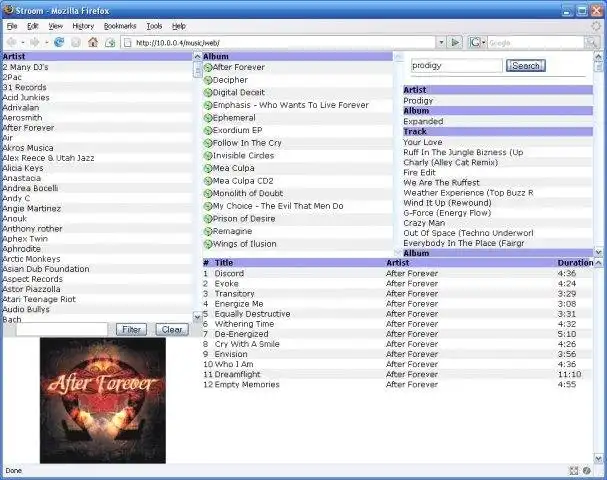Reload the page with the Refresh icon
Viewport: 607px width, 480px height.
click(59, 42)
